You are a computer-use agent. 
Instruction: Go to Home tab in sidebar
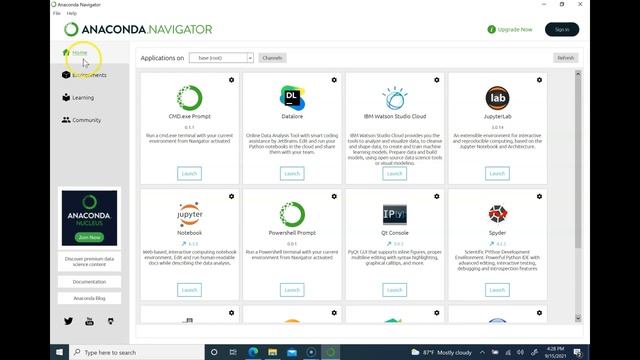pos(90,53)
